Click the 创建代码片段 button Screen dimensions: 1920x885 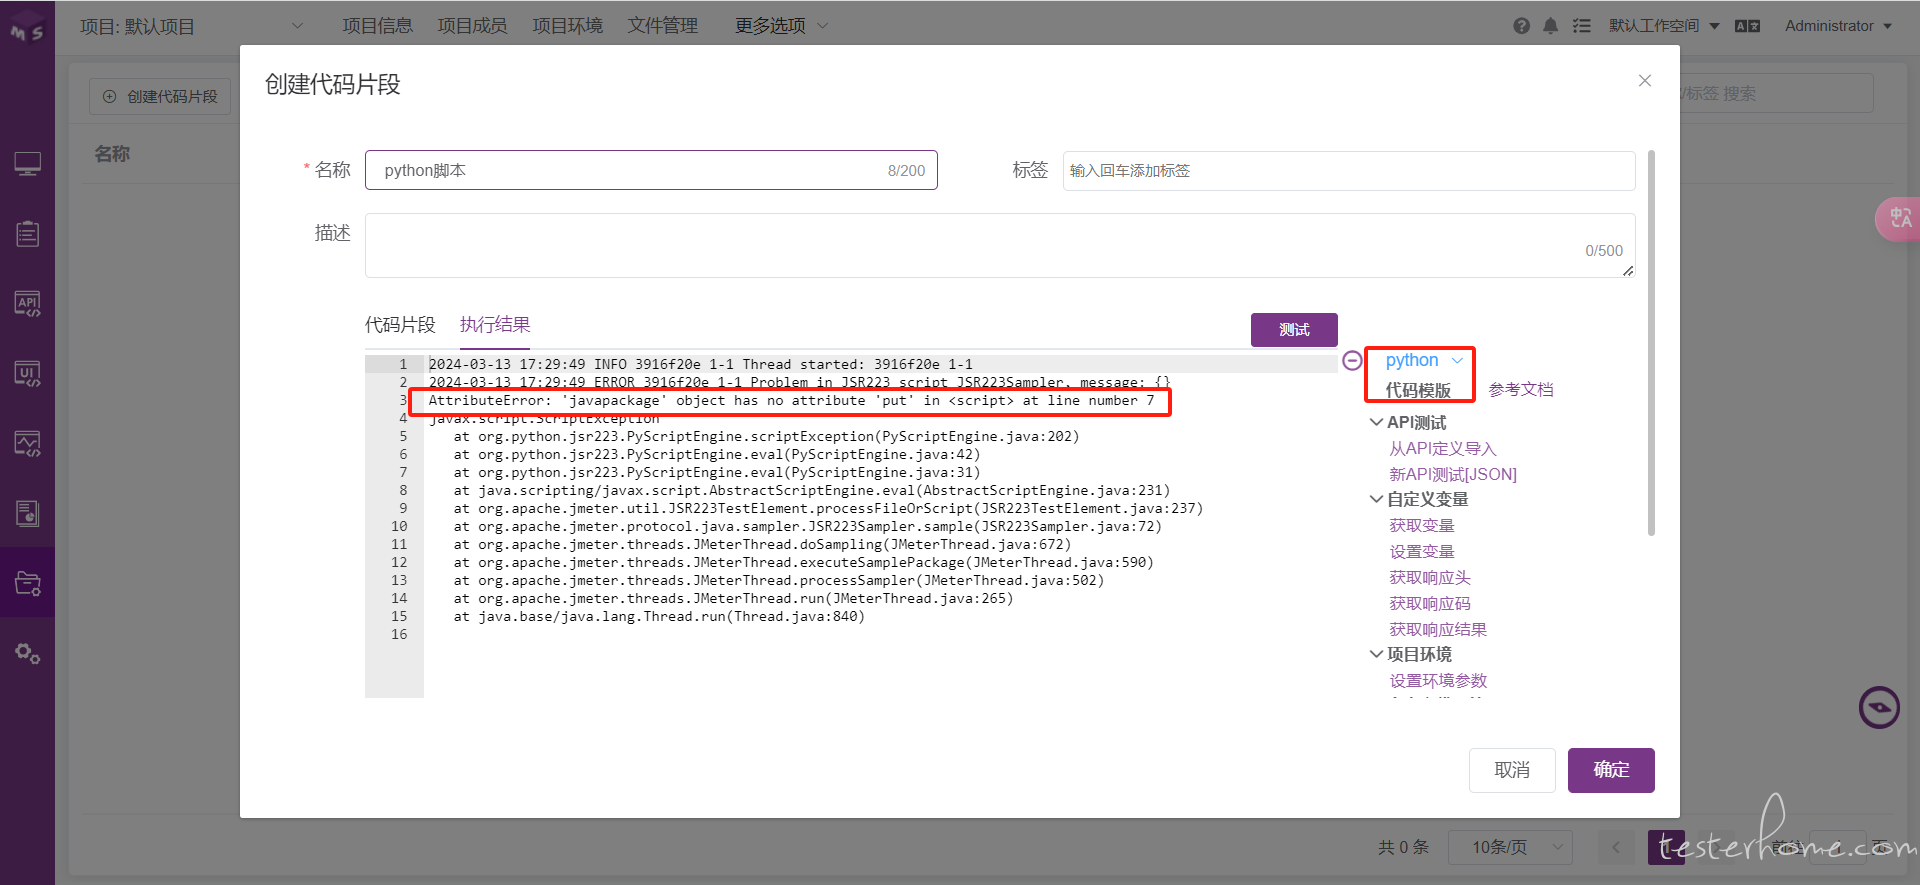point(160,97)
